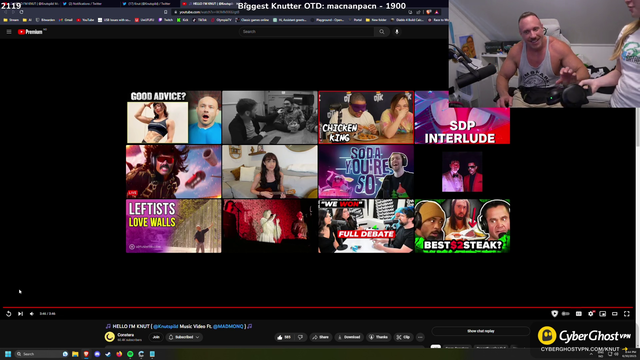Click the Show chat replay button

[481, 331]
